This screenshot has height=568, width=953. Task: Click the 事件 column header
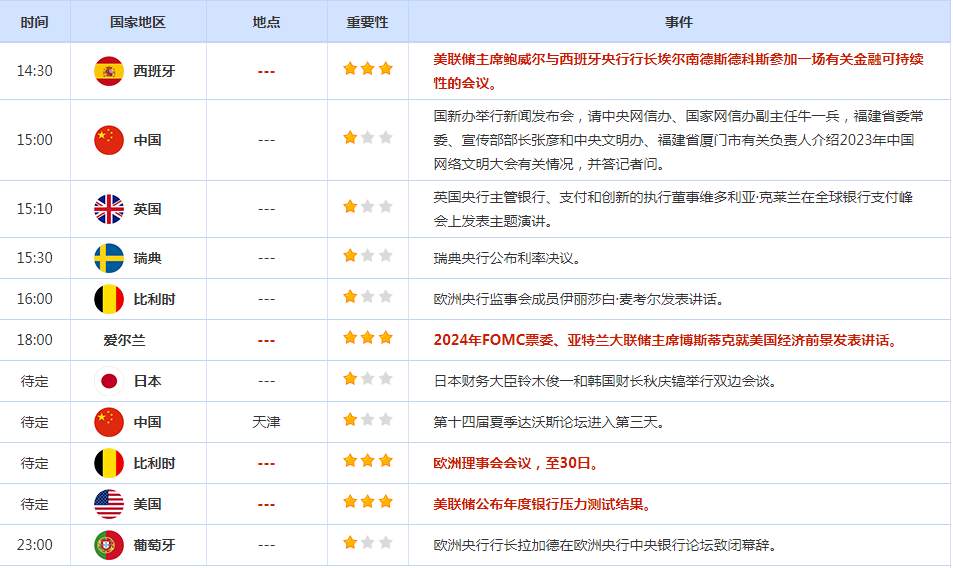679,22
